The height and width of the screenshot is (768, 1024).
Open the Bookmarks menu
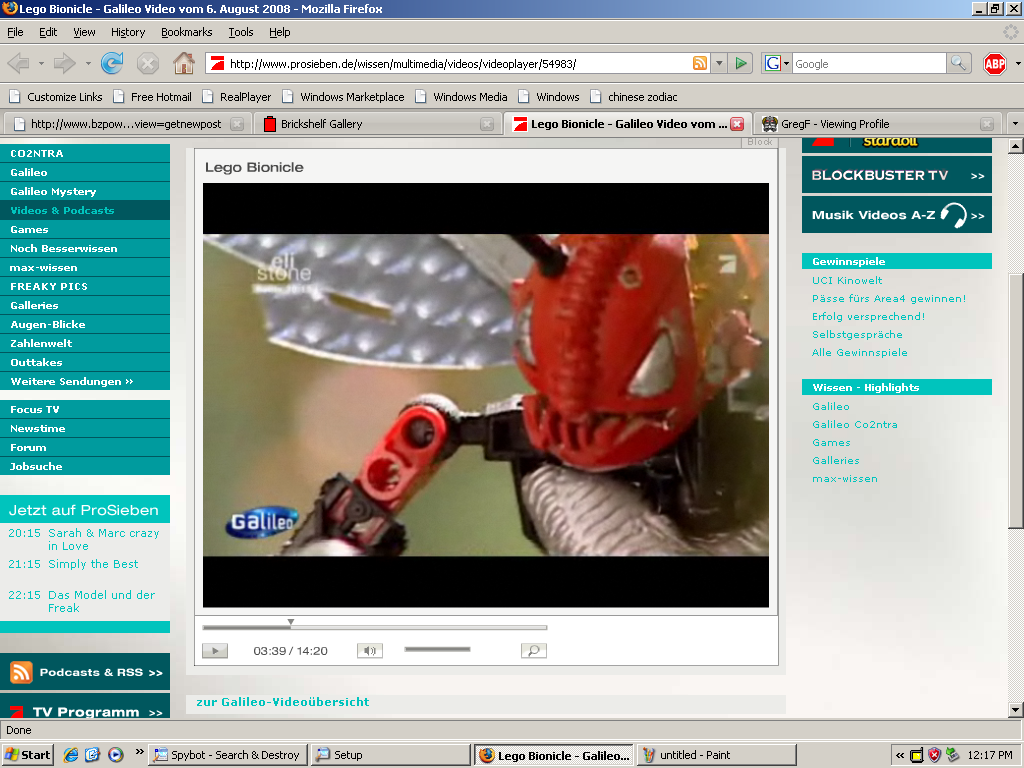(186, 32)
